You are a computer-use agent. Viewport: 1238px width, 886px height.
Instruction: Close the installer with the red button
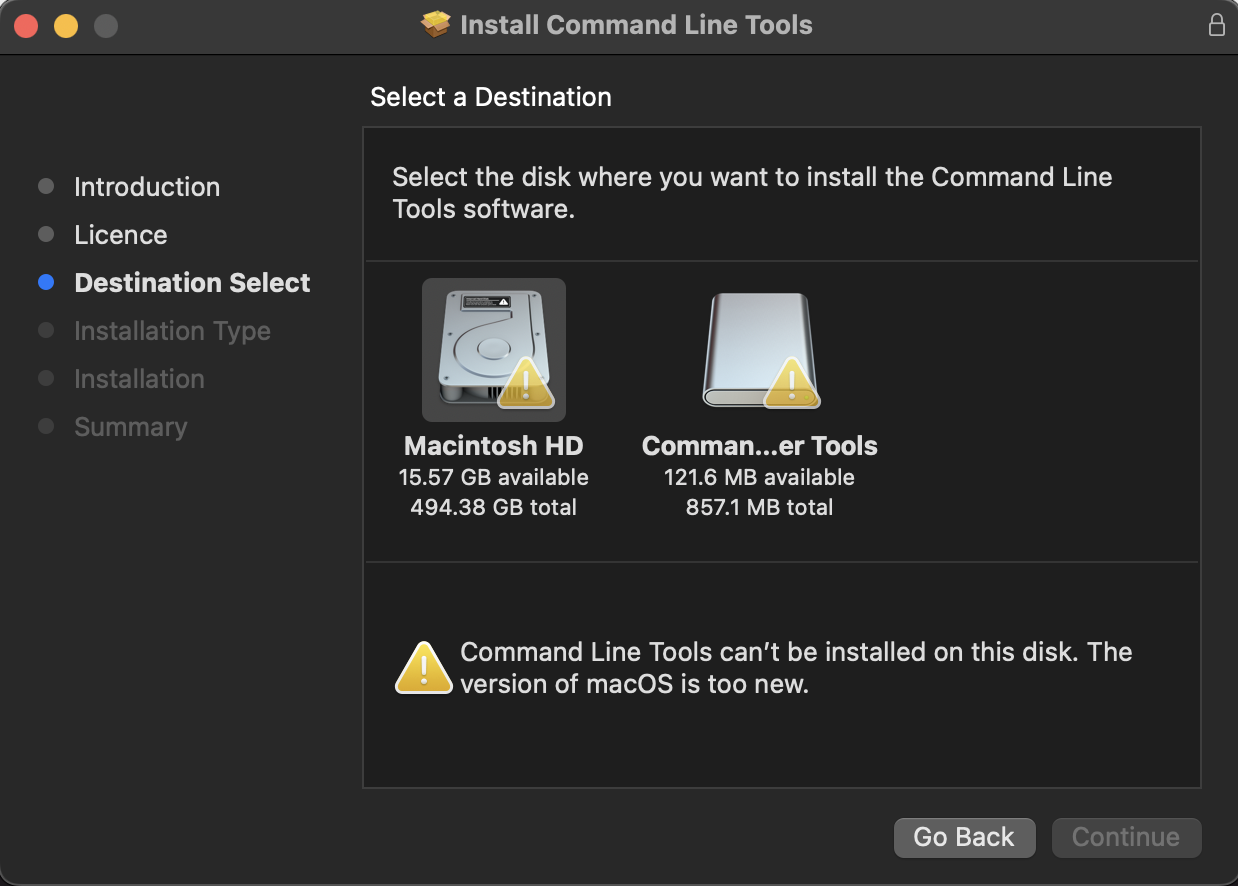(x=26, y=26)
